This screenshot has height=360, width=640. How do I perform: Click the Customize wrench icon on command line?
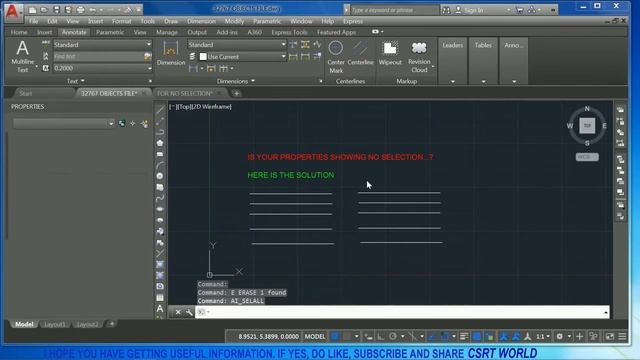[x=189, y=312]
